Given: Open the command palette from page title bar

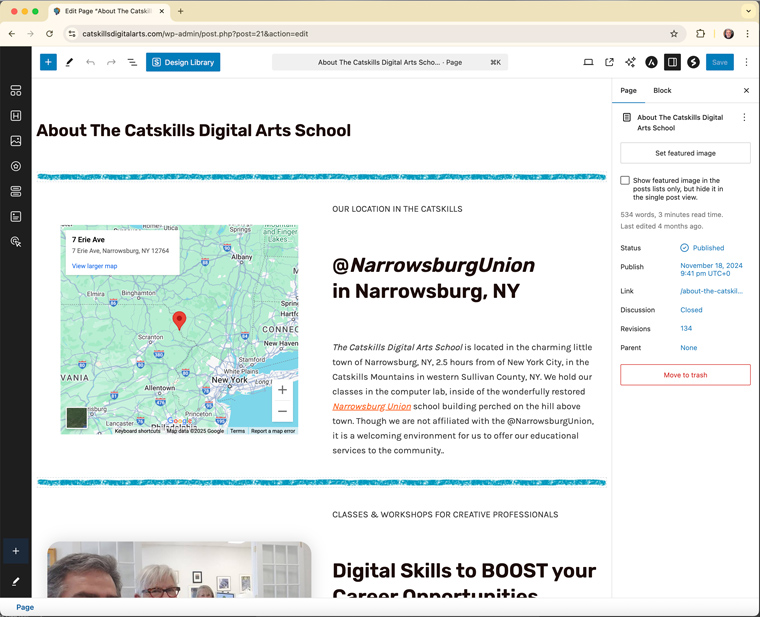Looking at the screenshot, I should (x=390, y=62).
